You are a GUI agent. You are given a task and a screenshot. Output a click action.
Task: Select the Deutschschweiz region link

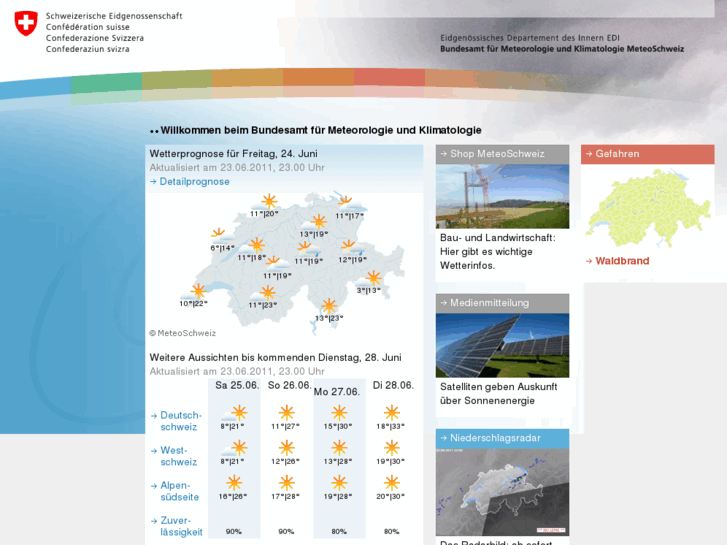click(x=176, y=421)
